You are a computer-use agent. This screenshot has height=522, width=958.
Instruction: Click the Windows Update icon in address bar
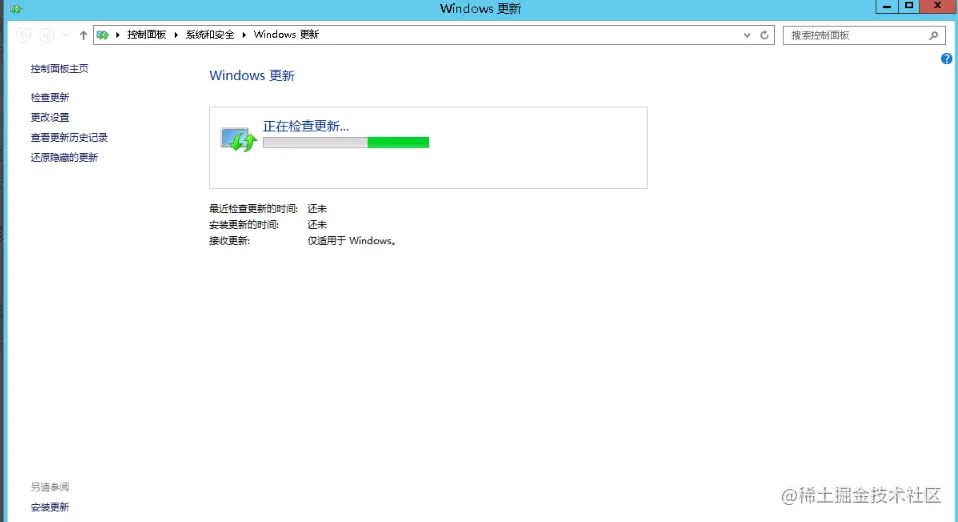103,35
